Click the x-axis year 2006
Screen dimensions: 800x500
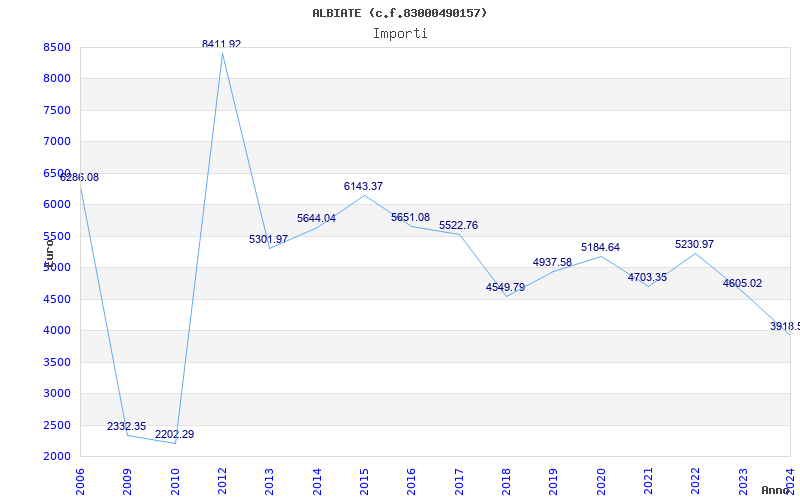point(80,482)
